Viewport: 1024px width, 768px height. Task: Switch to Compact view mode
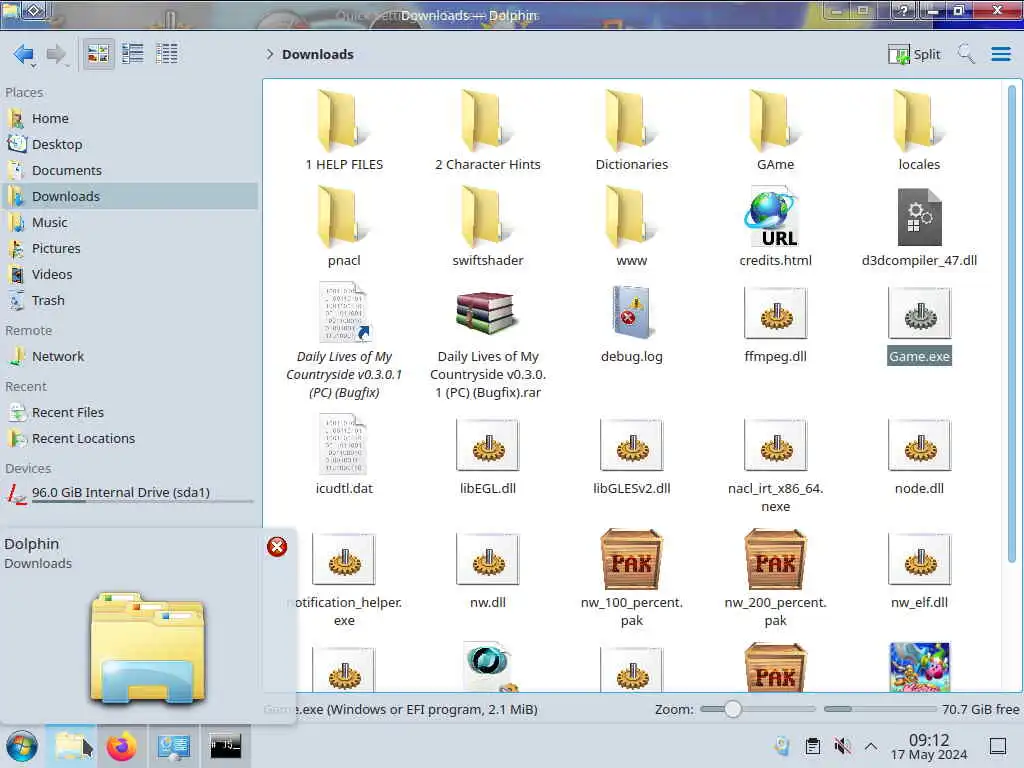[x=133, y=54]
